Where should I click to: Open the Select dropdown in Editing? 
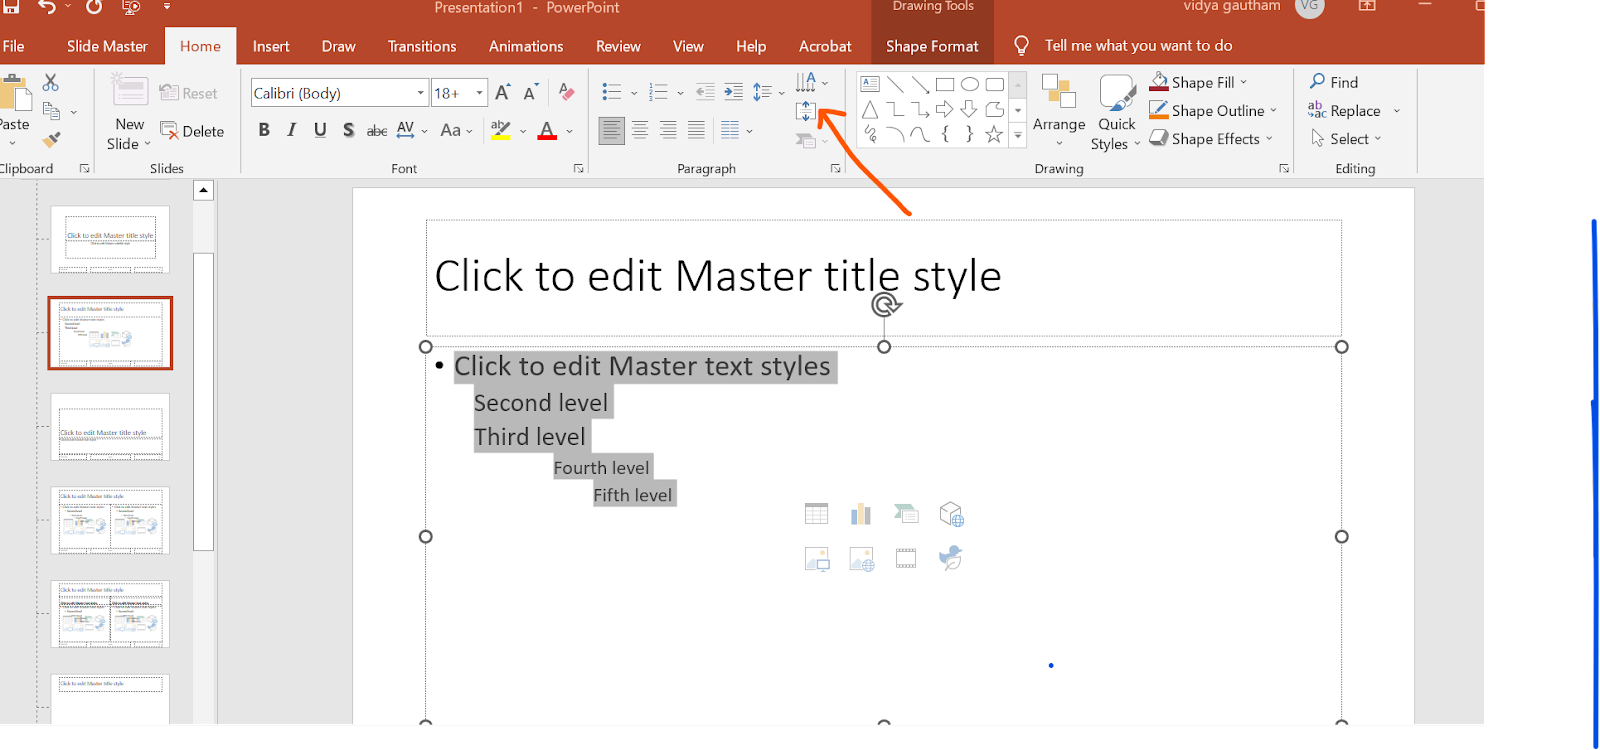1346,139
